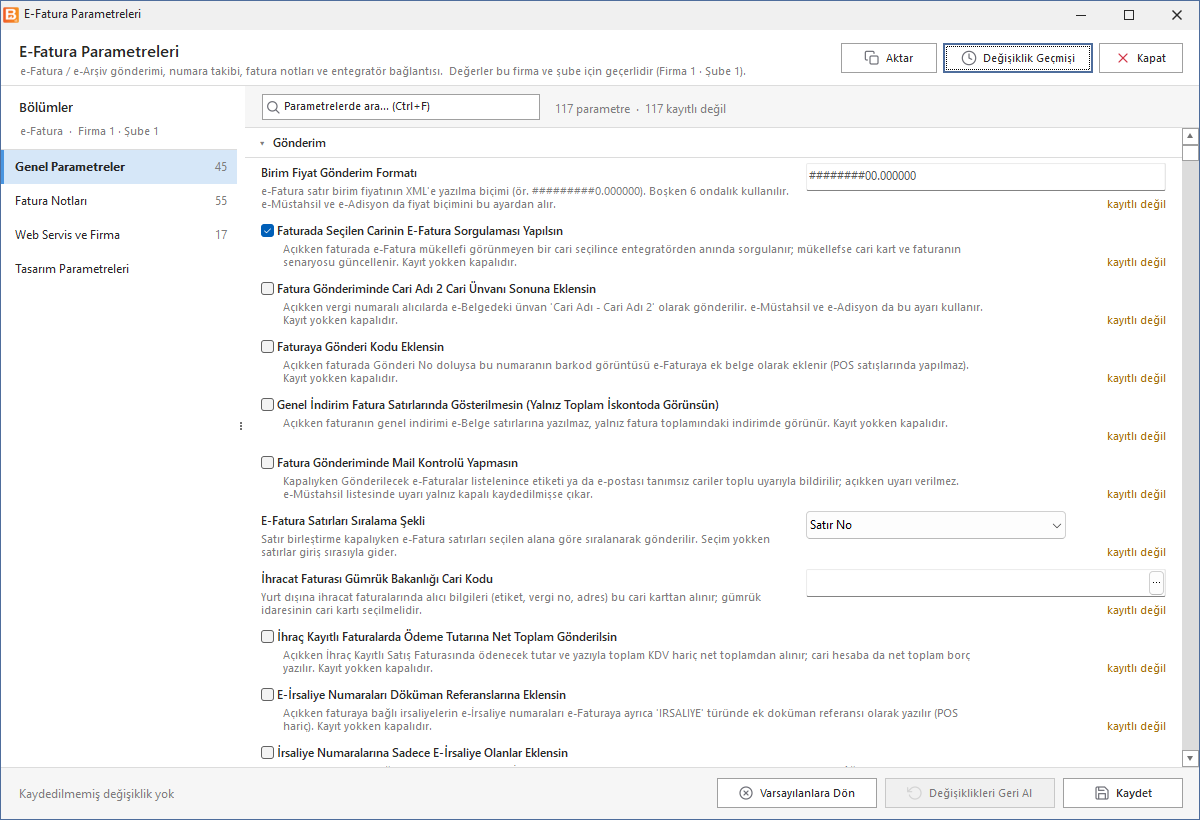The height and width of the screenshot is (820, 1200).
Task: Enable Genel İndirim Fatura Satırlarında Gösterilmesin
Action: [x=267, y=405]
